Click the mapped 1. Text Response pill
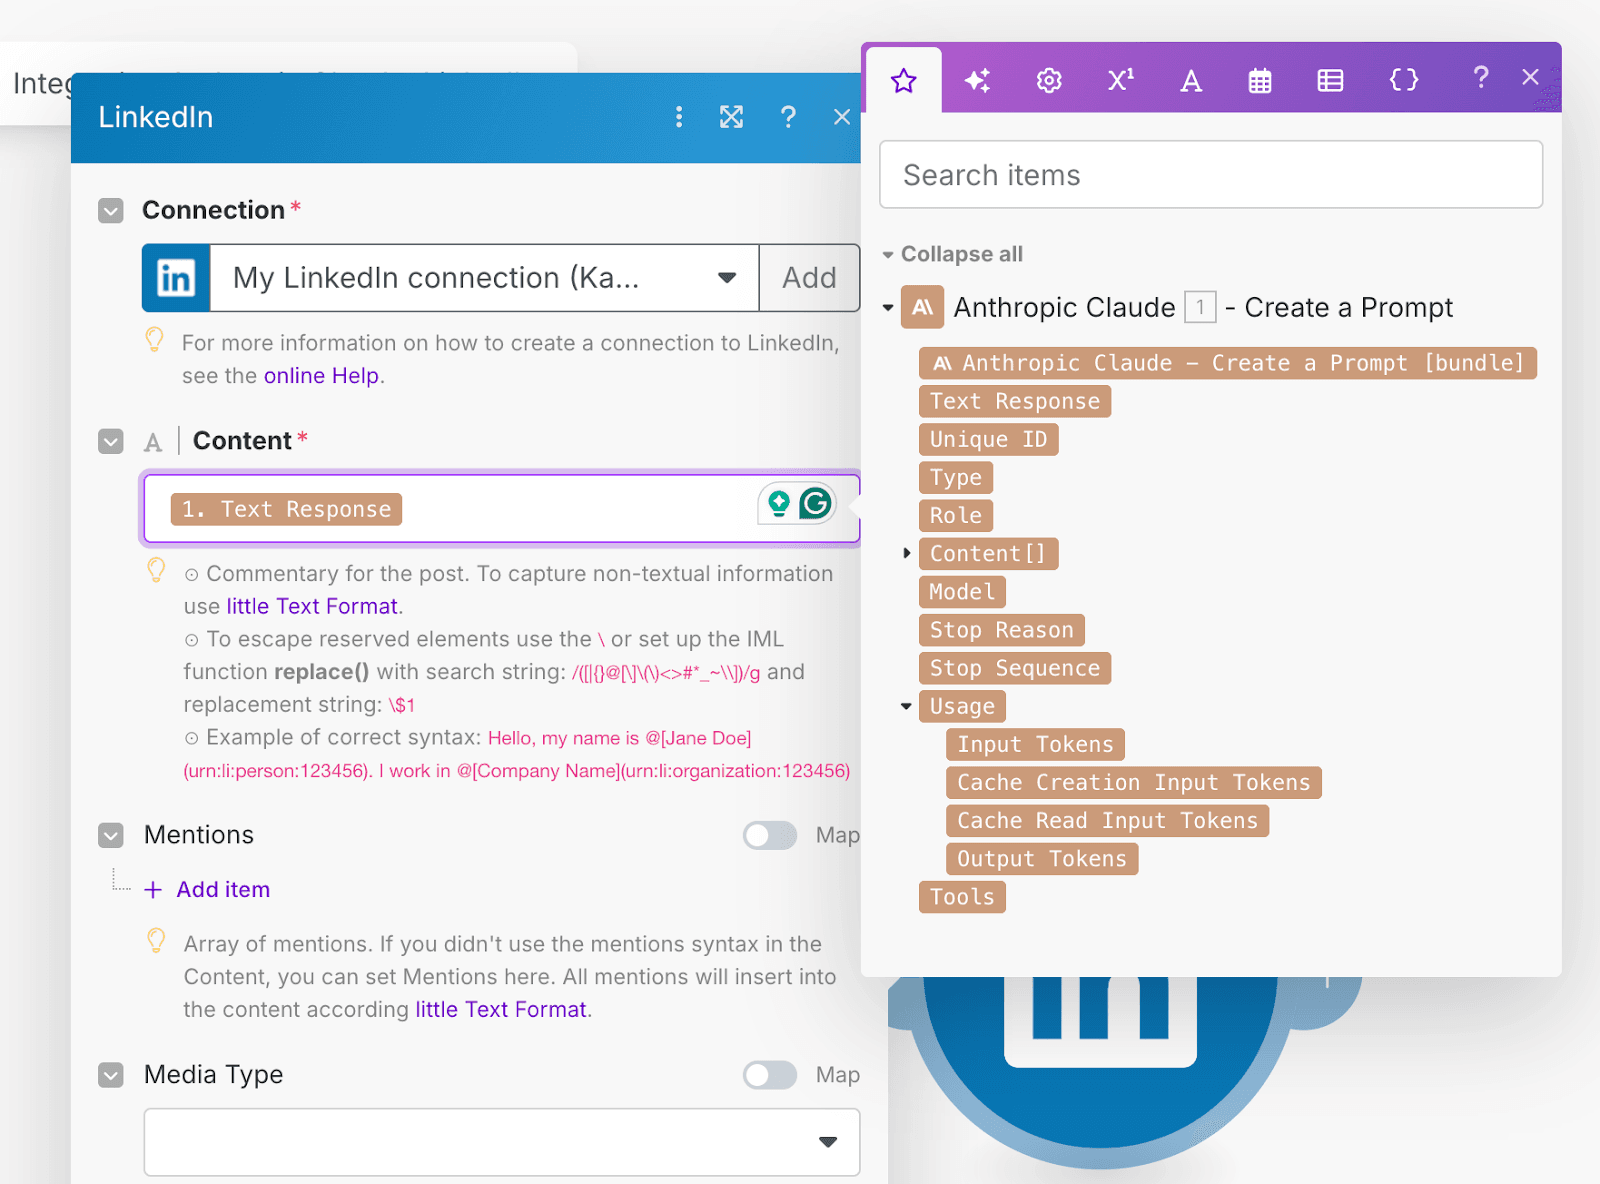 [x=286, y=509]
